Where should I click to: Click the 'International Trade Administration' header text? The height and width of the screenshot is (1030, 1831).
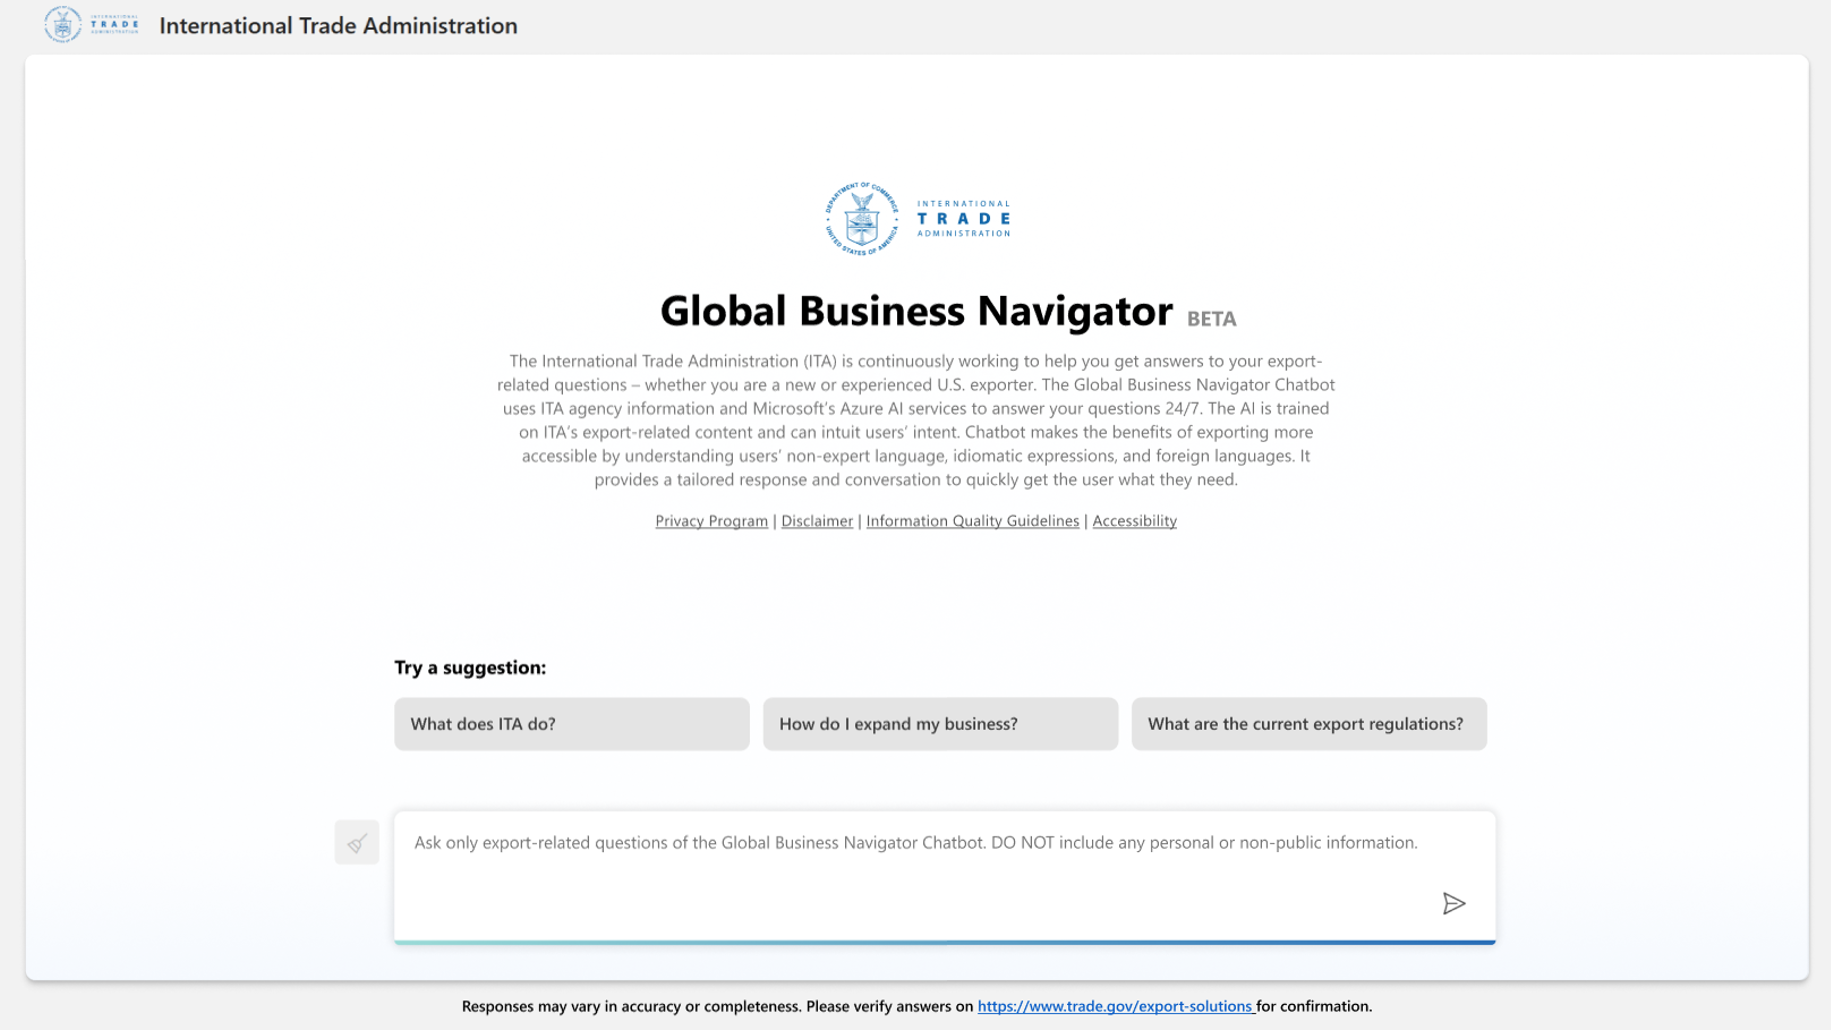point(338,25)
